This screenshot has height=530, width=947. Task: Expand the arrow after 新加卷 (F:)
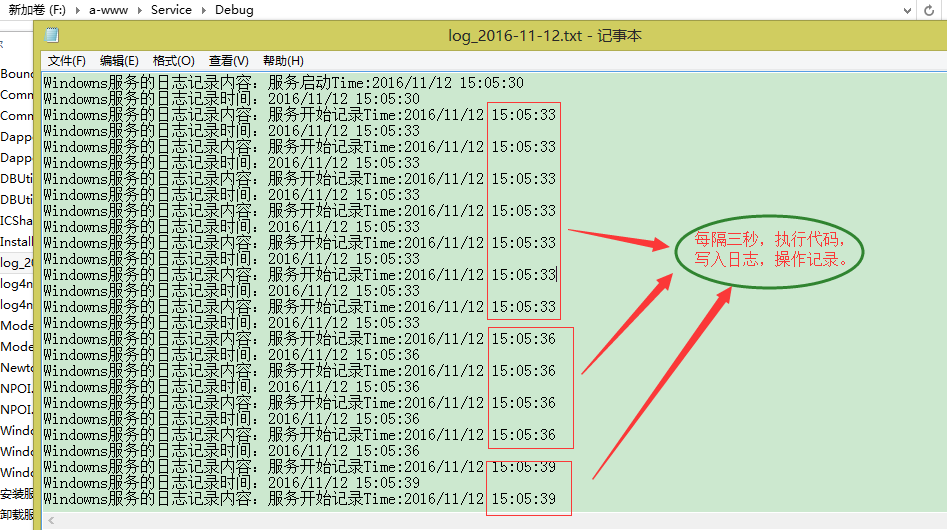pyautogui.click(x=77, y=10)
